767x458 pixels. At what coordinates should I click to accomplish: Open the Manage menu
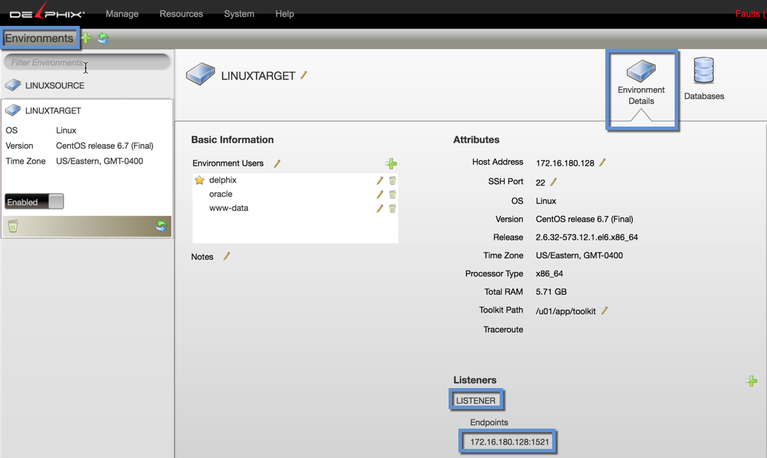[x=122, y=14]
